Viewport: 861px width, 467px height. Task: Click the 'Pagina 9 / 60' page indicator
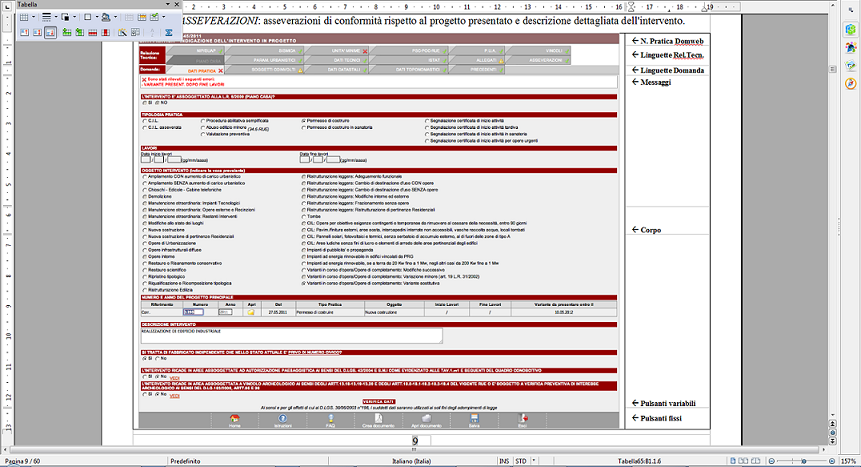coord(22,461)
